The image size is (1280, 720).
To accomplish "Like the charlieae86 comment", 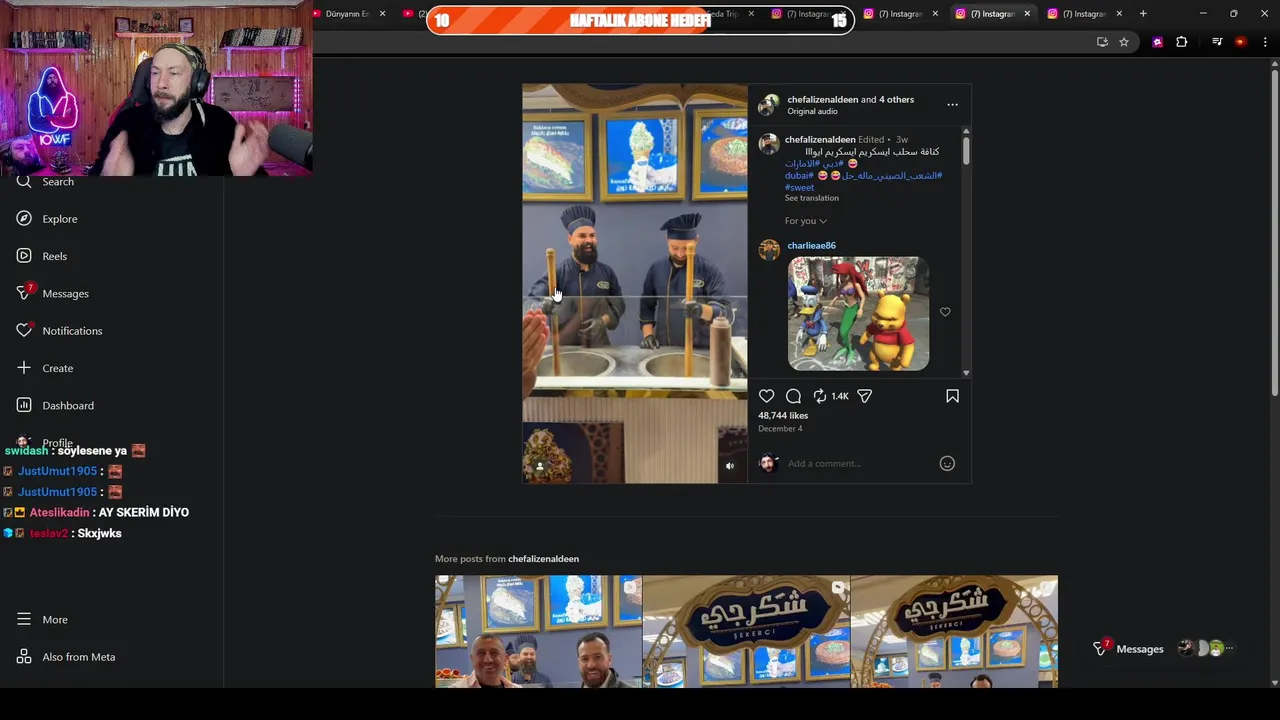I will tap(945, 312).
